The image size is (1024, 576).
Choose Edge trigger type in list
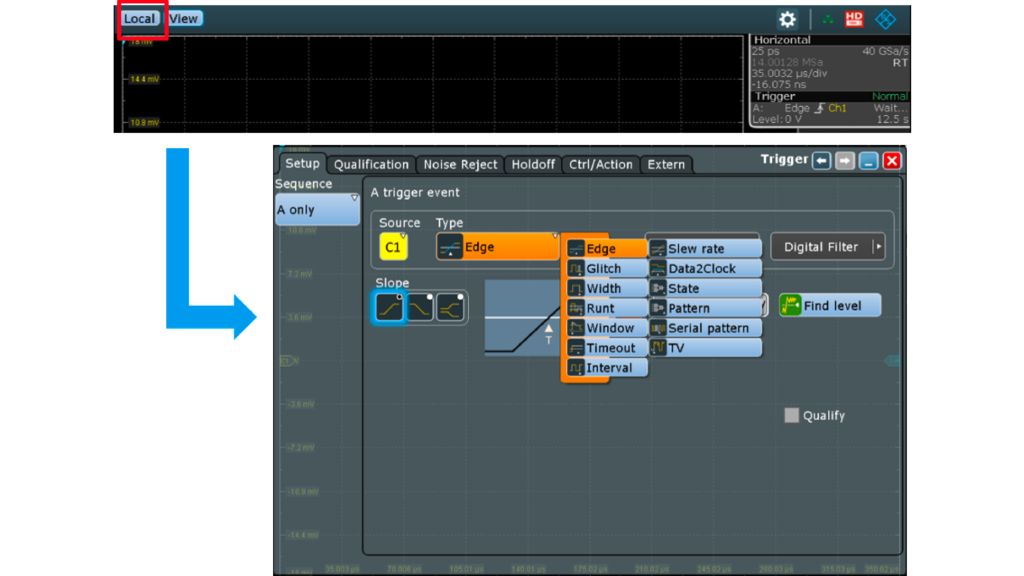(606, 249)
